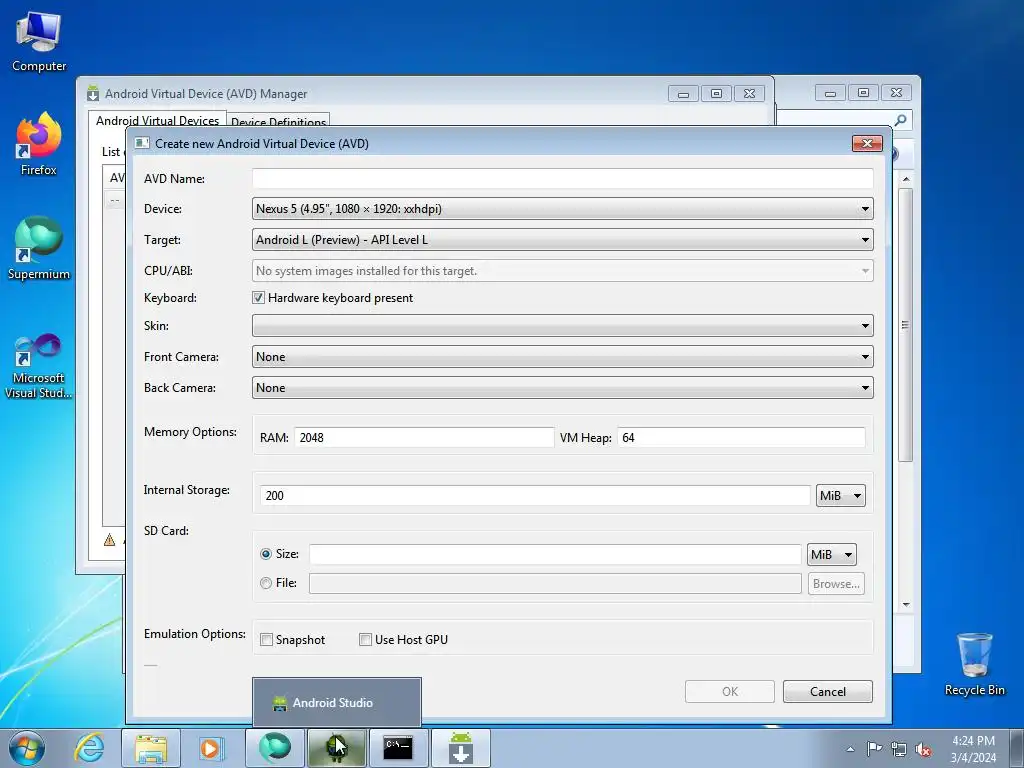
Task: Click the Windows Start orb
Action: pyautogui.click(x=27, y=748)
